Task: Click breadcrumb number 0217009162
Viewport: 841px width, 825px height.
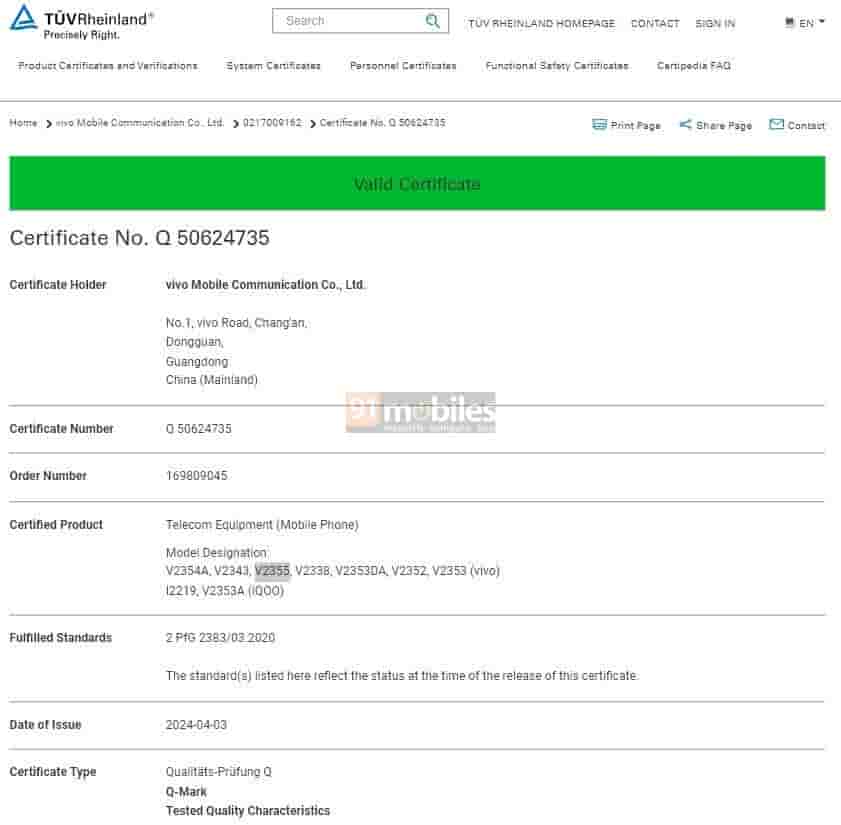Action: point(272,123)
